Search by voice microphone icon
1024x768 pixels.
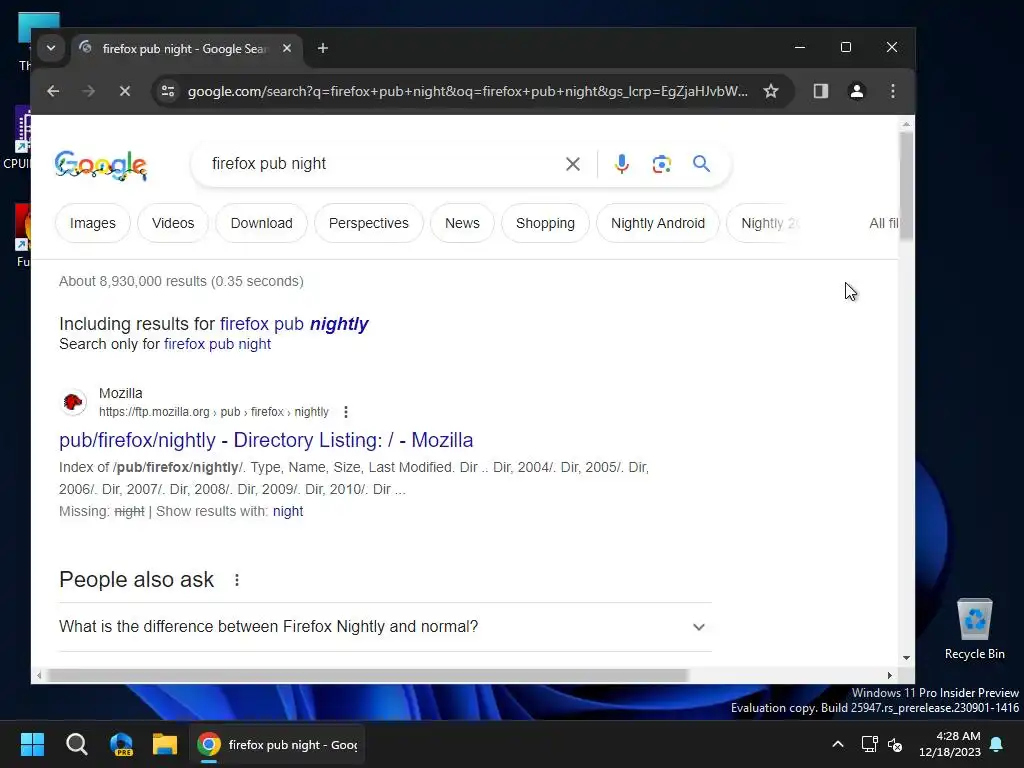(622, 164)
